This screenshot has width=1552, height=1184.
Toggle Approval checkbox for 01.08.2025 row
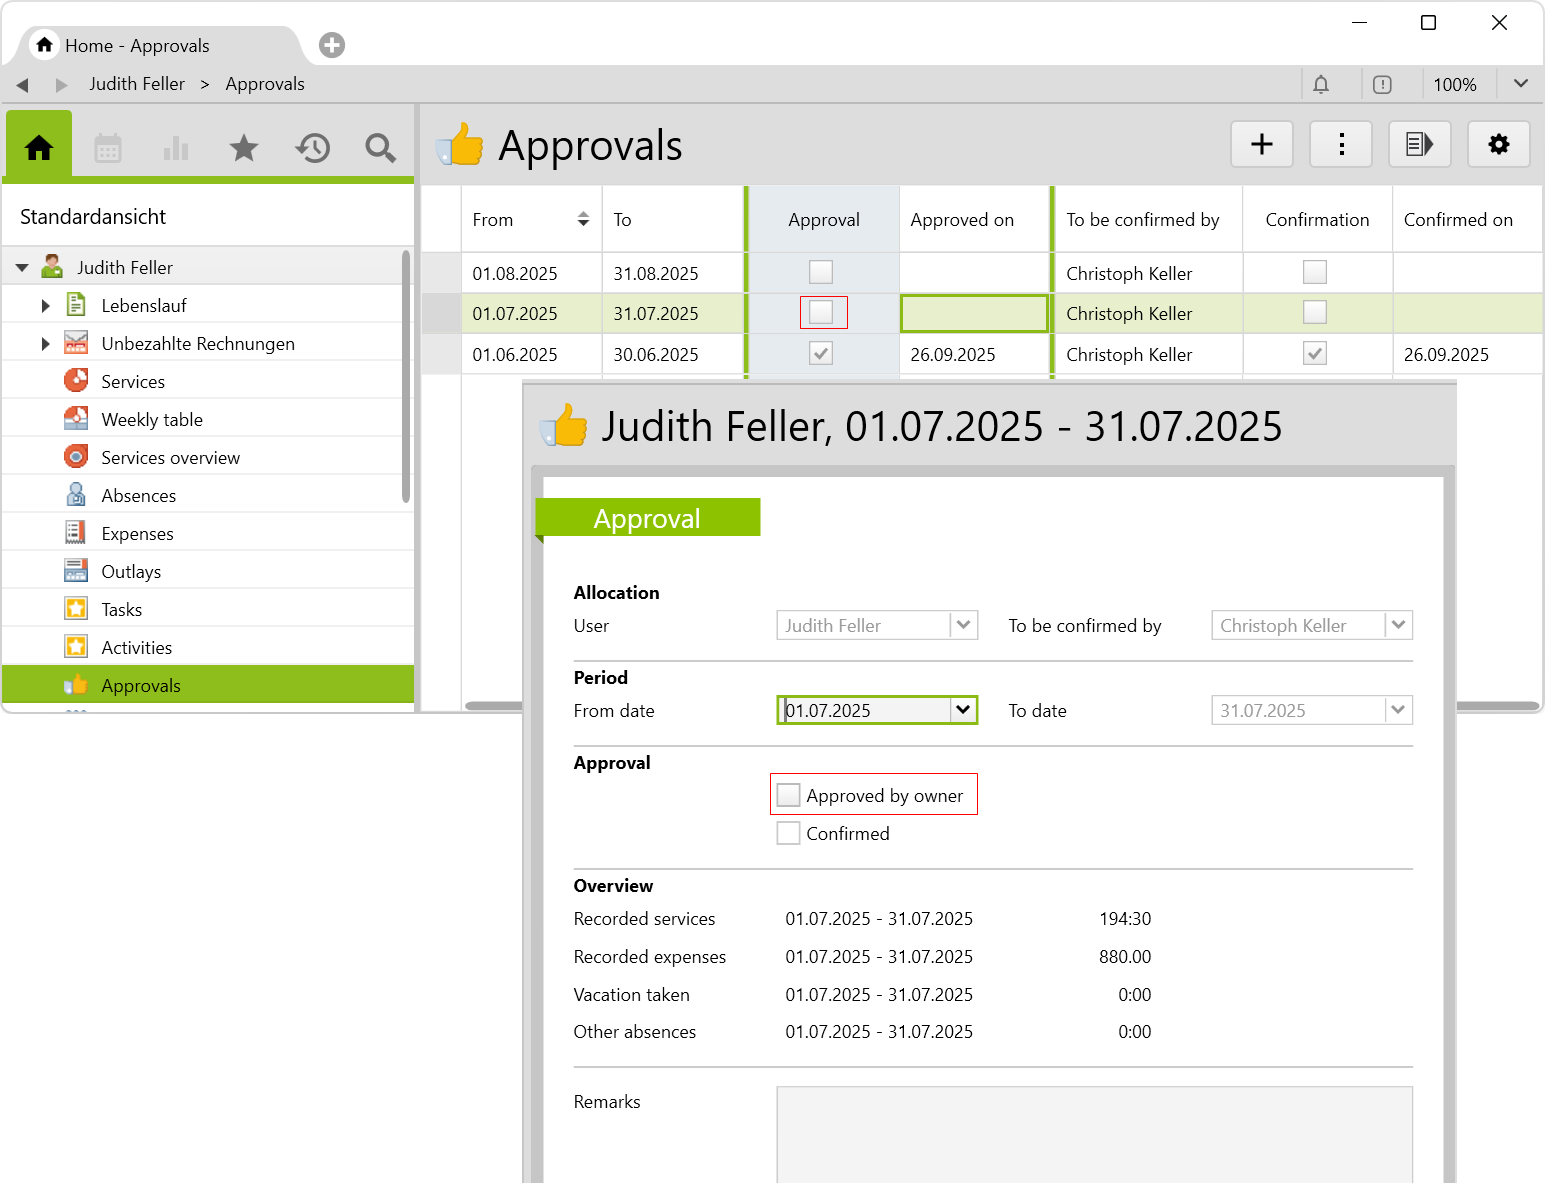click(x=821, y=272)
